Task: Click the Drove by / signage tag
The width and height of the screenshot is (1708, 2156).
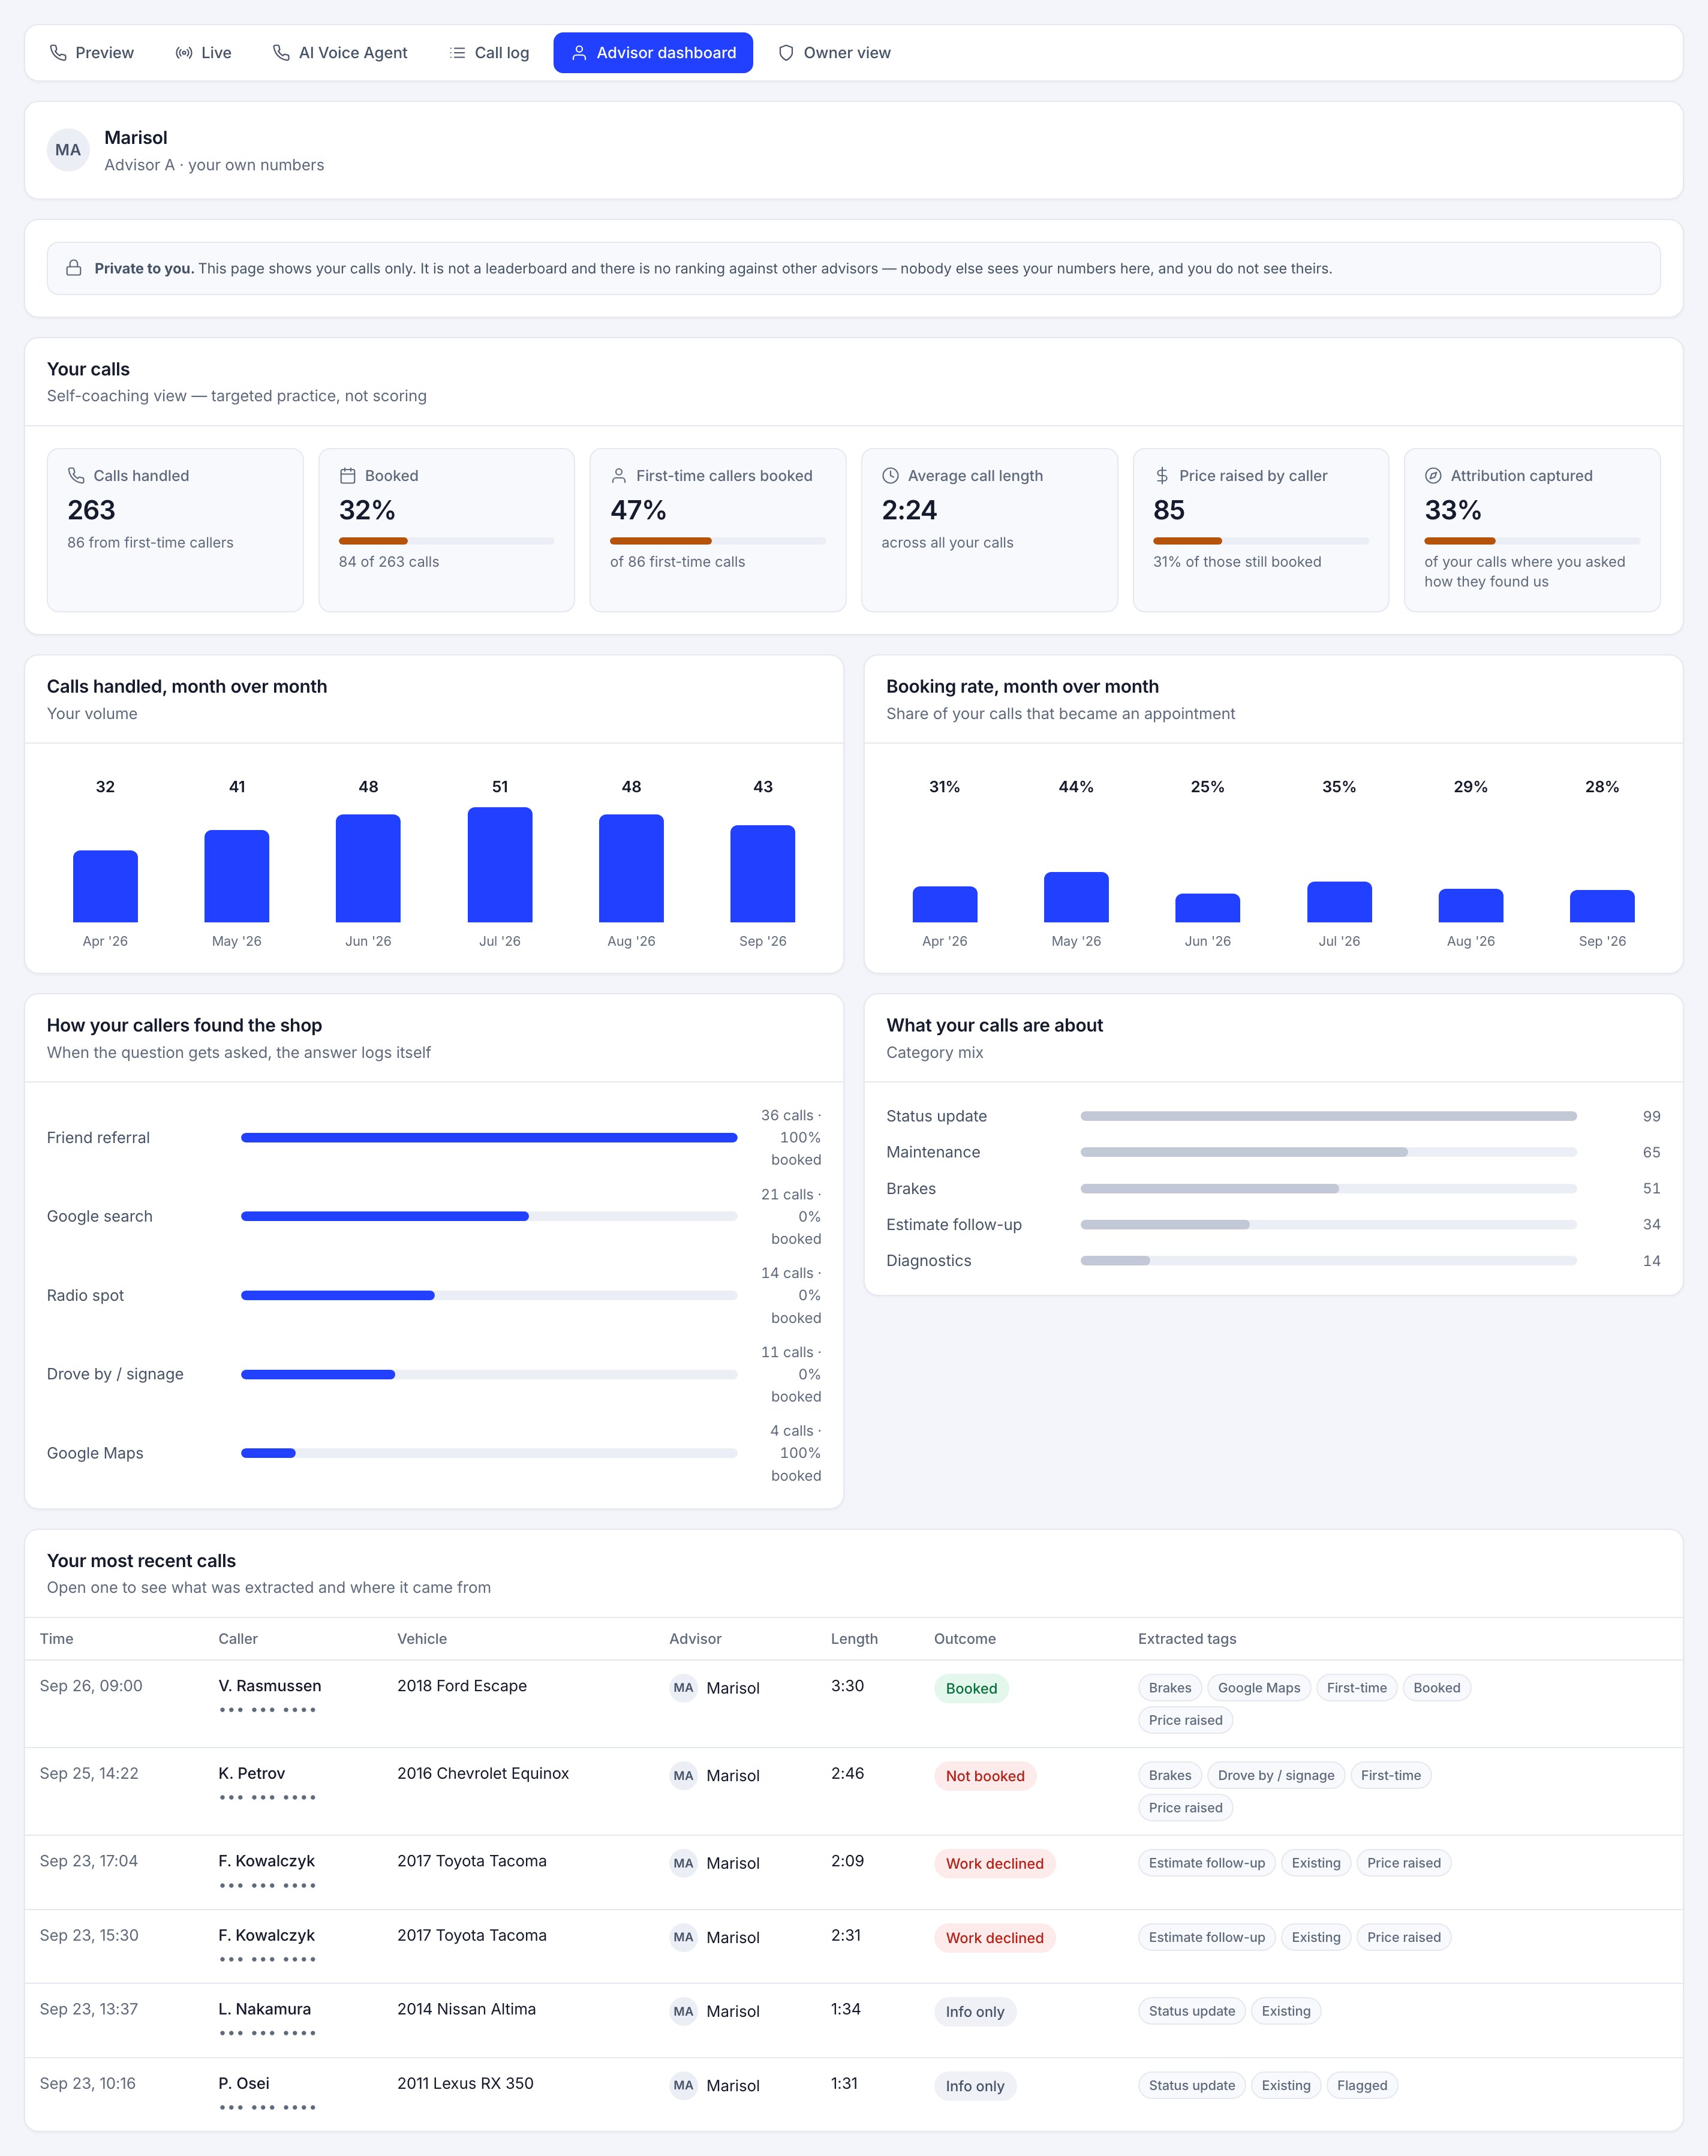Action: click(1276, 1775)
